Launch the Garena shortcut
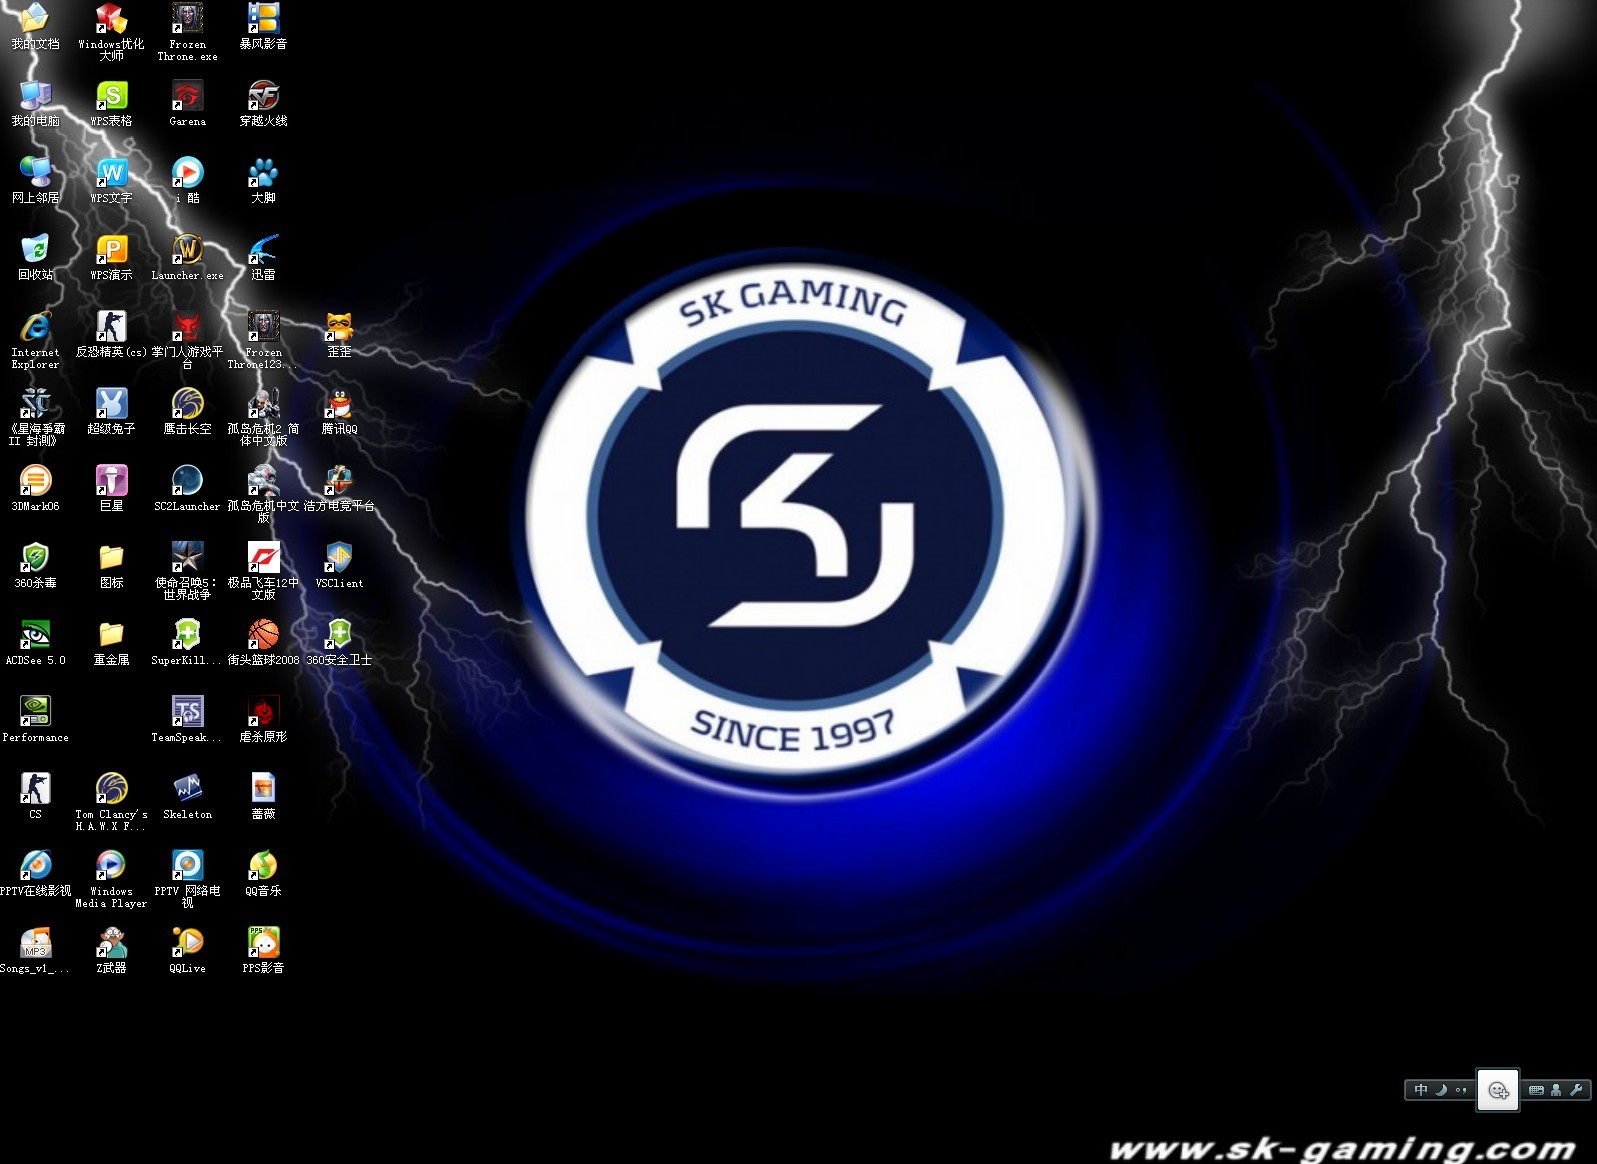Viewport: 1597px width, 1164px height. 187,96
